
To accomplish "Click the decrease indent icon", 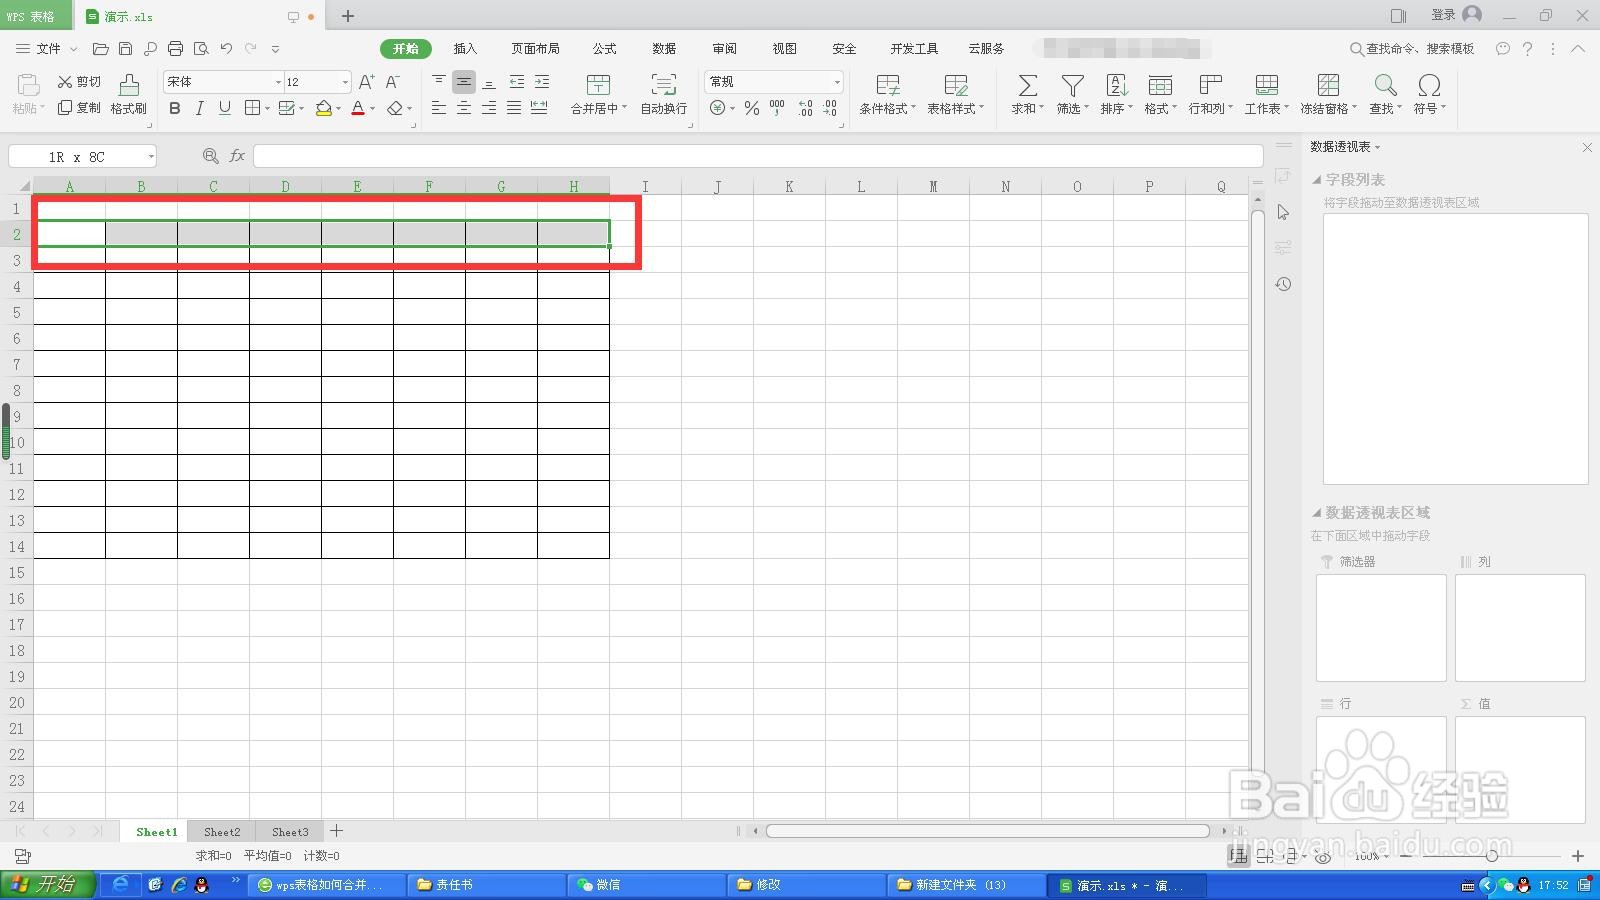I will 516,82.
